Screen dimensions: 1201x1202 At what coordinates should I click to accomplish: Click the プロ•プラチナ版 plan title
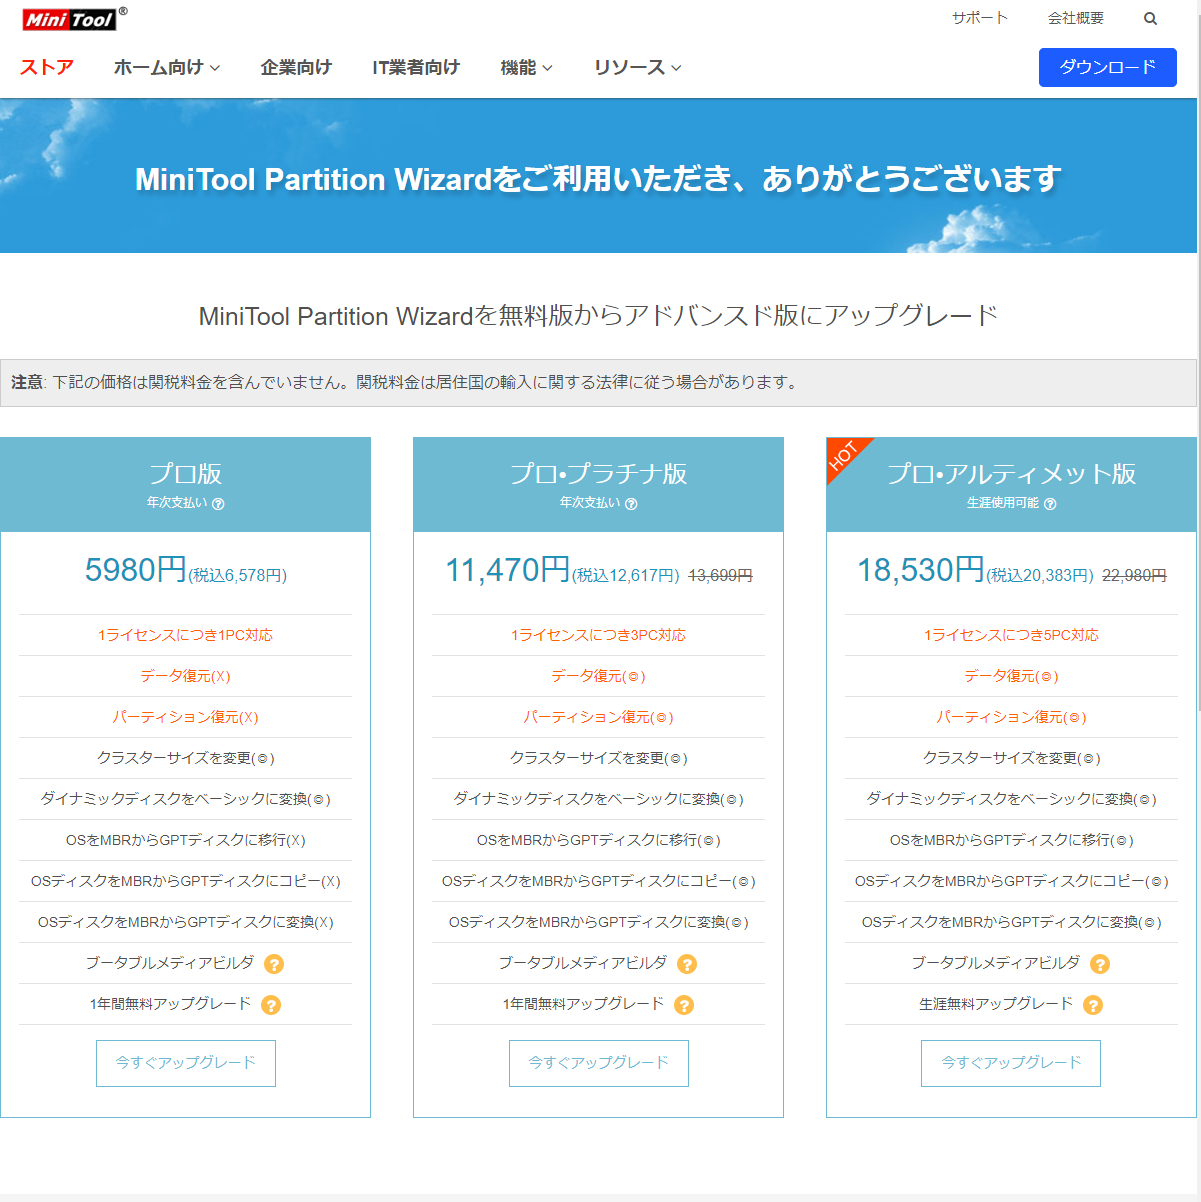tap(599, 473)
